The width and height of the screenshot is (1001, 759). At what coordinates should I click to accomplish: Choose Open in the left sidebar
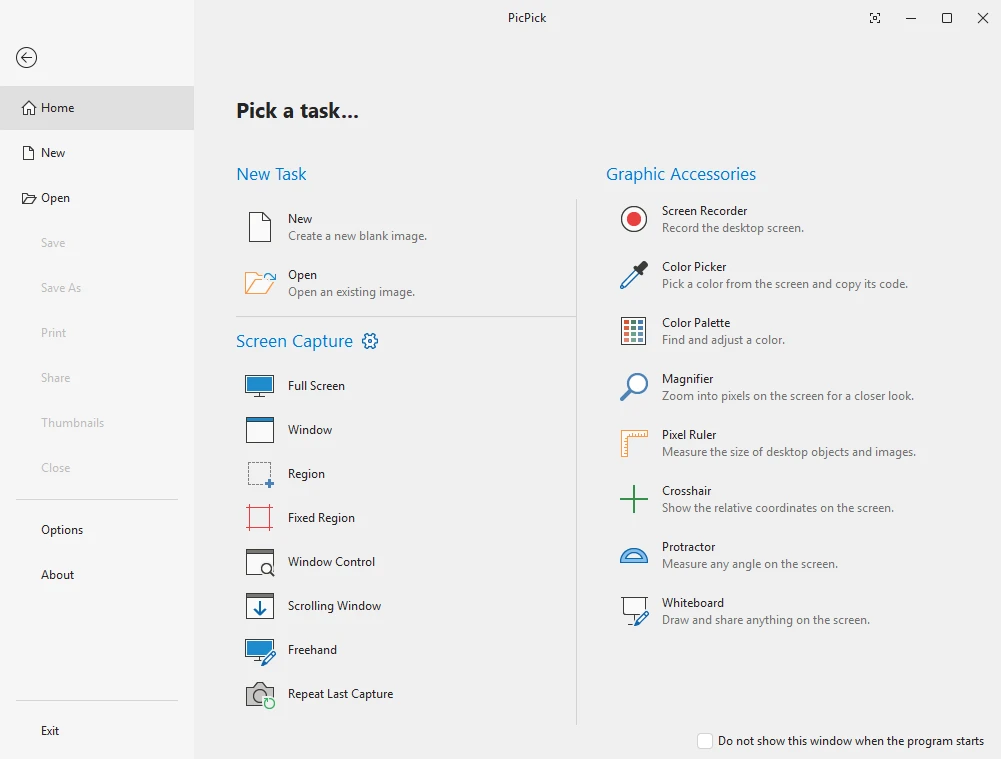(97, 198)
